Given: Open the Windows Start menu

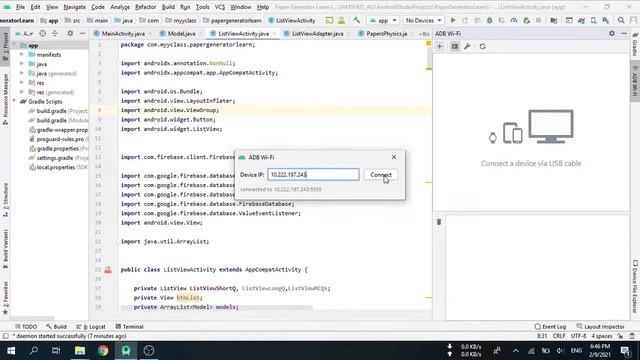Looking at the screenshot, I should [11, 351].
